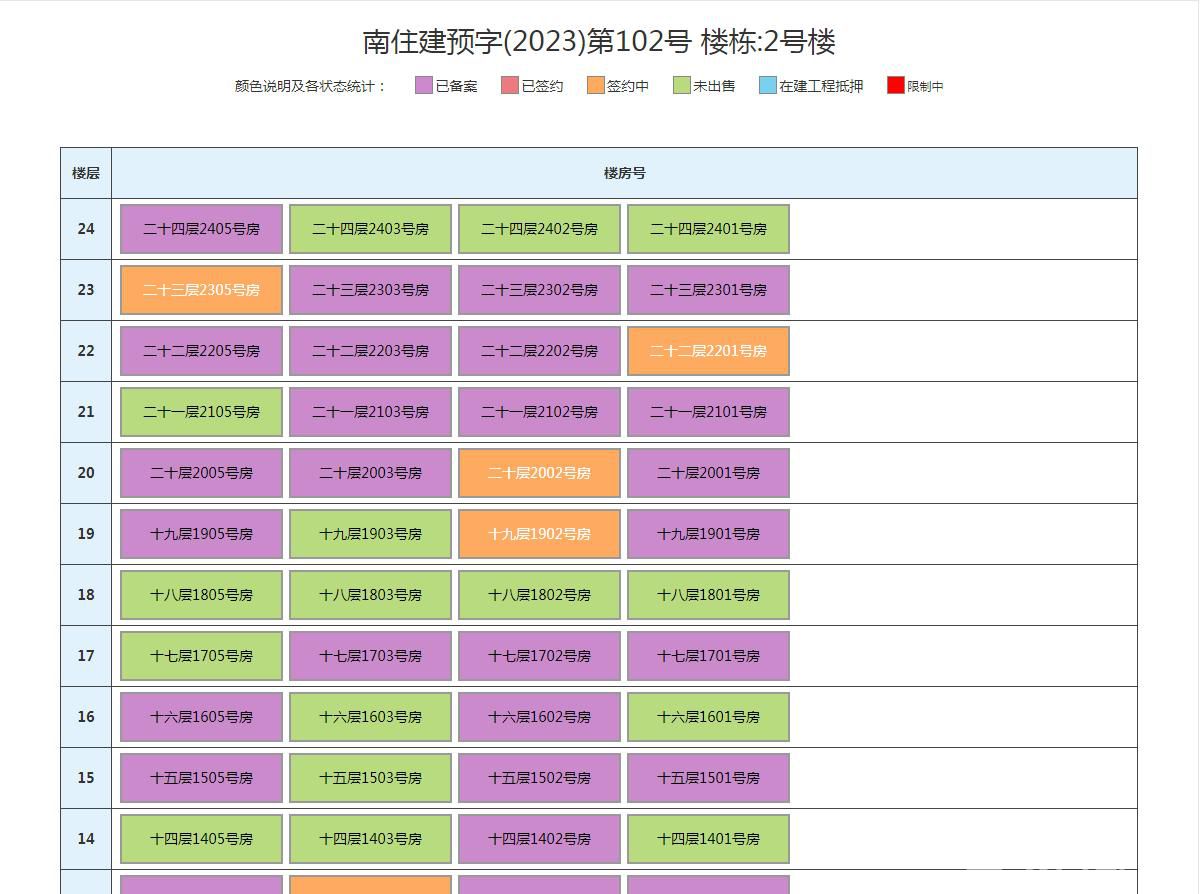Open unit 十五层1505号房
This screenshot has width=1200, height=894.
coord(201,778)
